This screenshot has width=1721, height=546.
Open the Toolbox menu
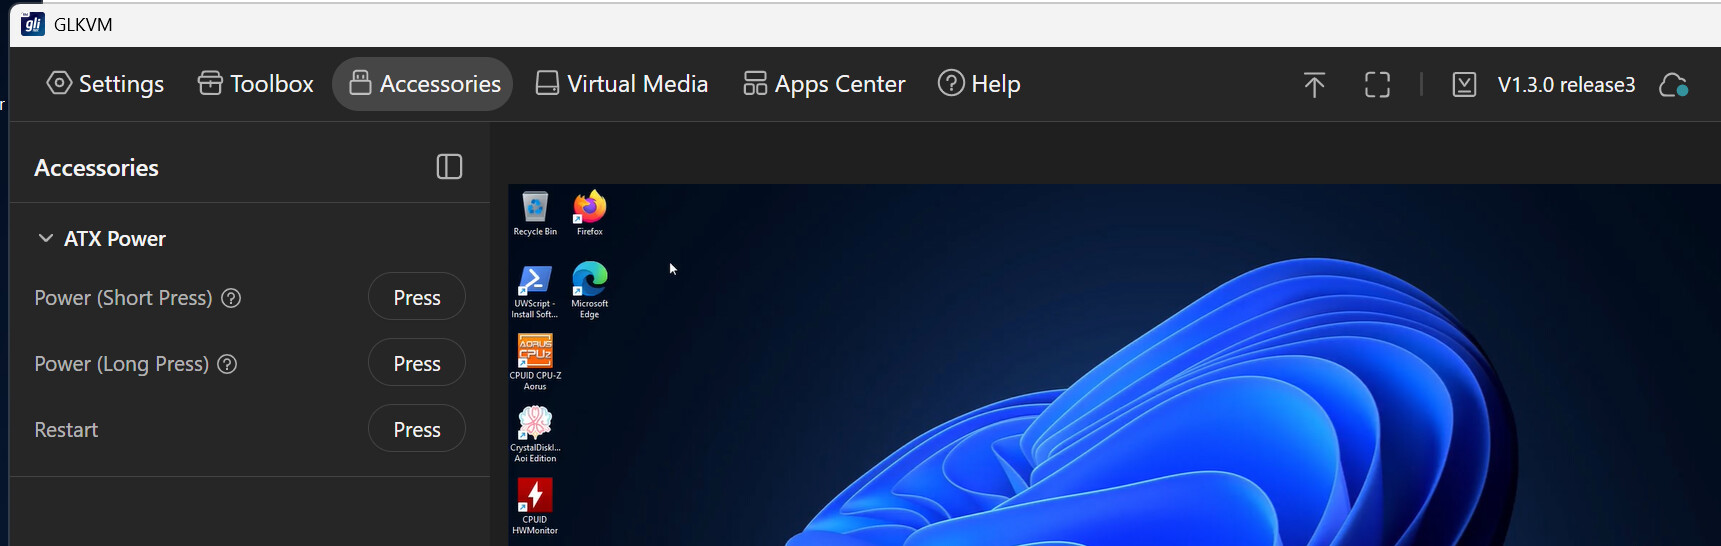coord(256,84)
